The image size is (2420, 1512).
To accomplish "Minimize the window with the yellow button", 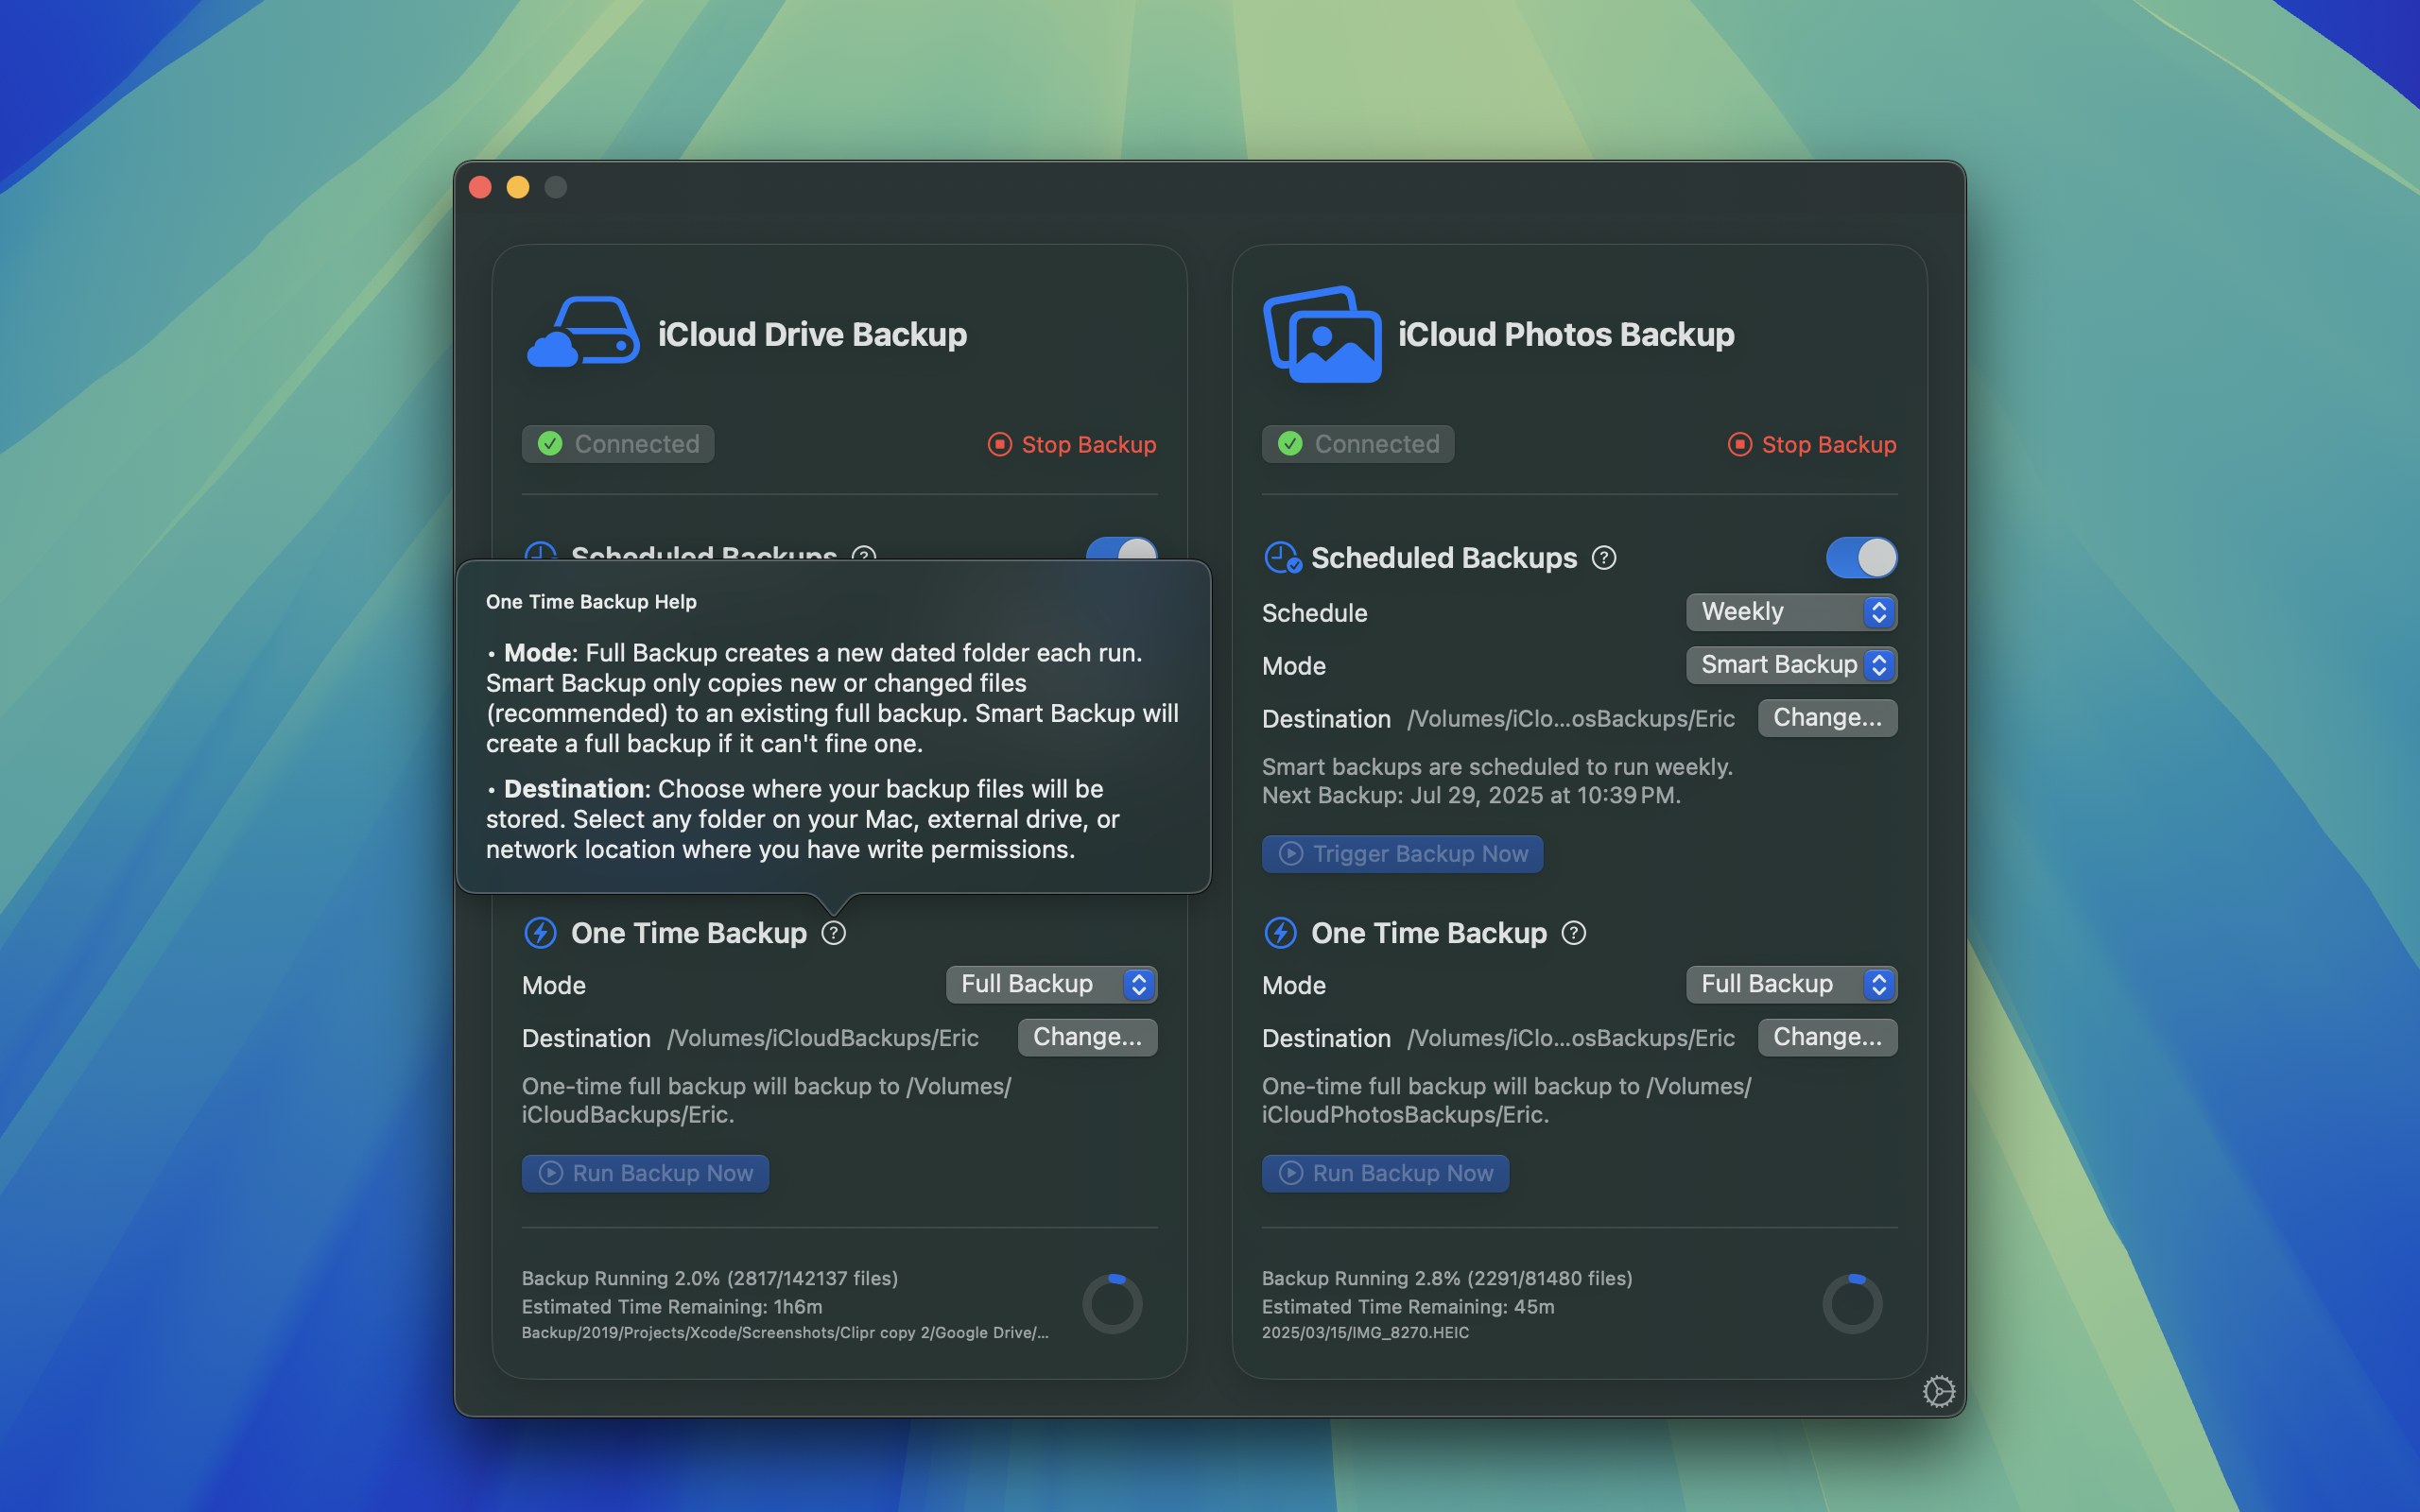I will 518,187.
